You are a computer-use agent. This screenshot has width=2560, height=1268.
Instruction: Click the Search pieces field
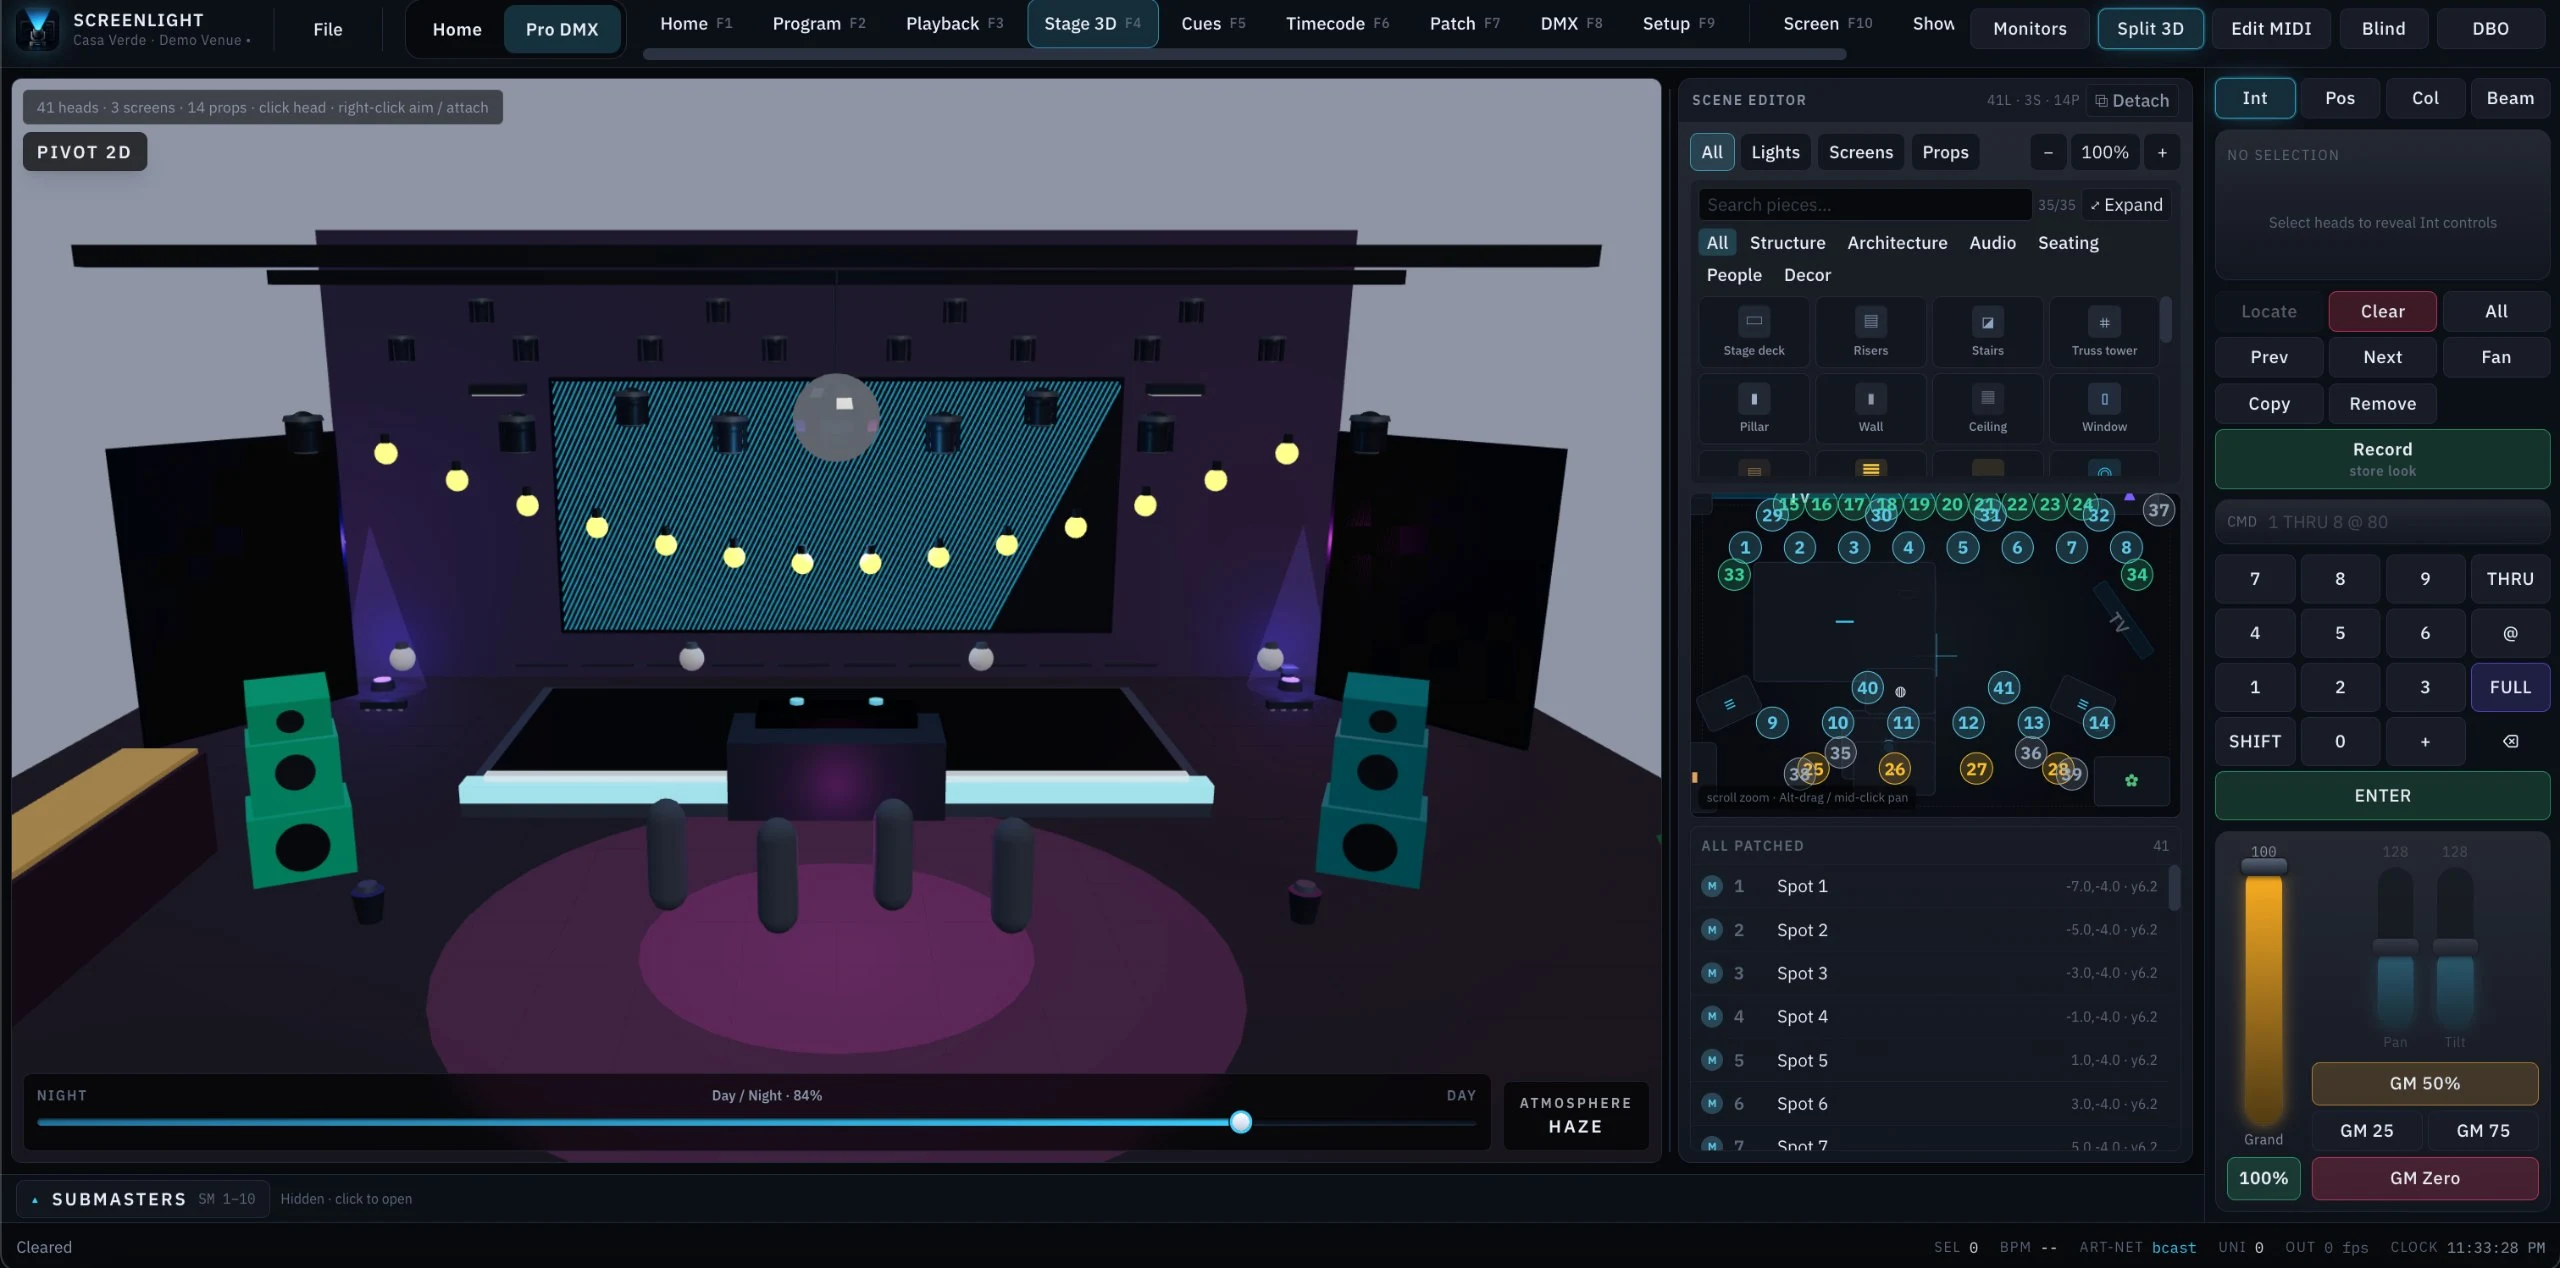pyautogui.click(x=1865, y=205)
